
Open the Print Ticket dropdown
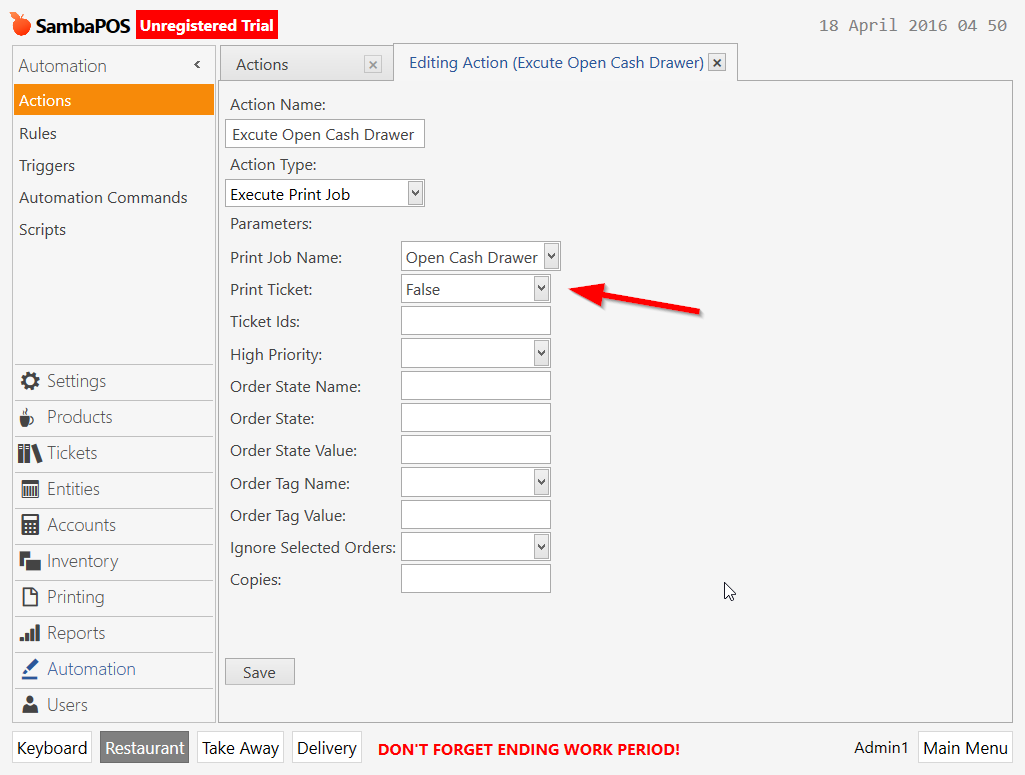pyautogui.click(x=541, y=288)
